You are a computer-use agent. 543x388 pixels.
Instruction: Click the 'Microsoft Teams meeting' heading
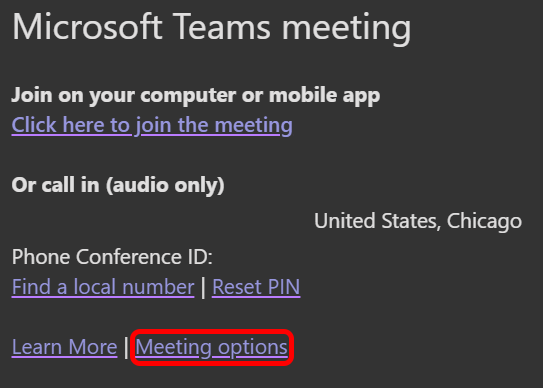point(212,28)
